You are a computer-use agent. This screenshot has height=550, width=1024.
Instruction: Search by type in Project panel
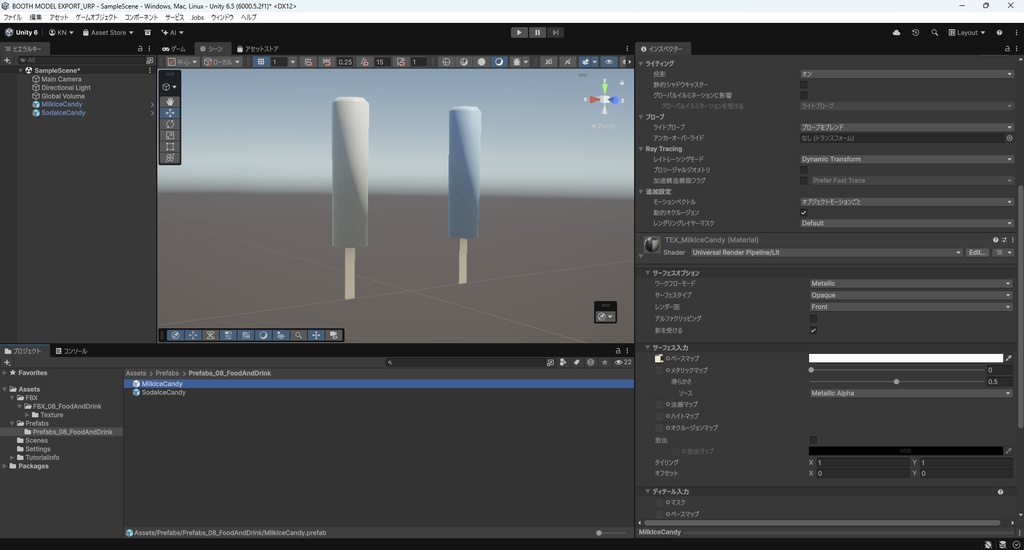[563, 362]
